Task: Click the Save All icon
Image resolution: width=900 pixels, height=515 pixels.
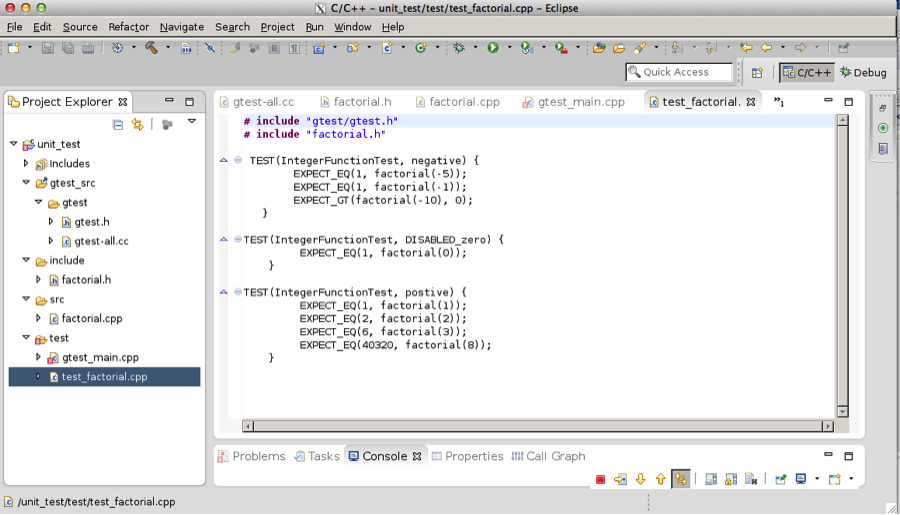Action: 68,48
